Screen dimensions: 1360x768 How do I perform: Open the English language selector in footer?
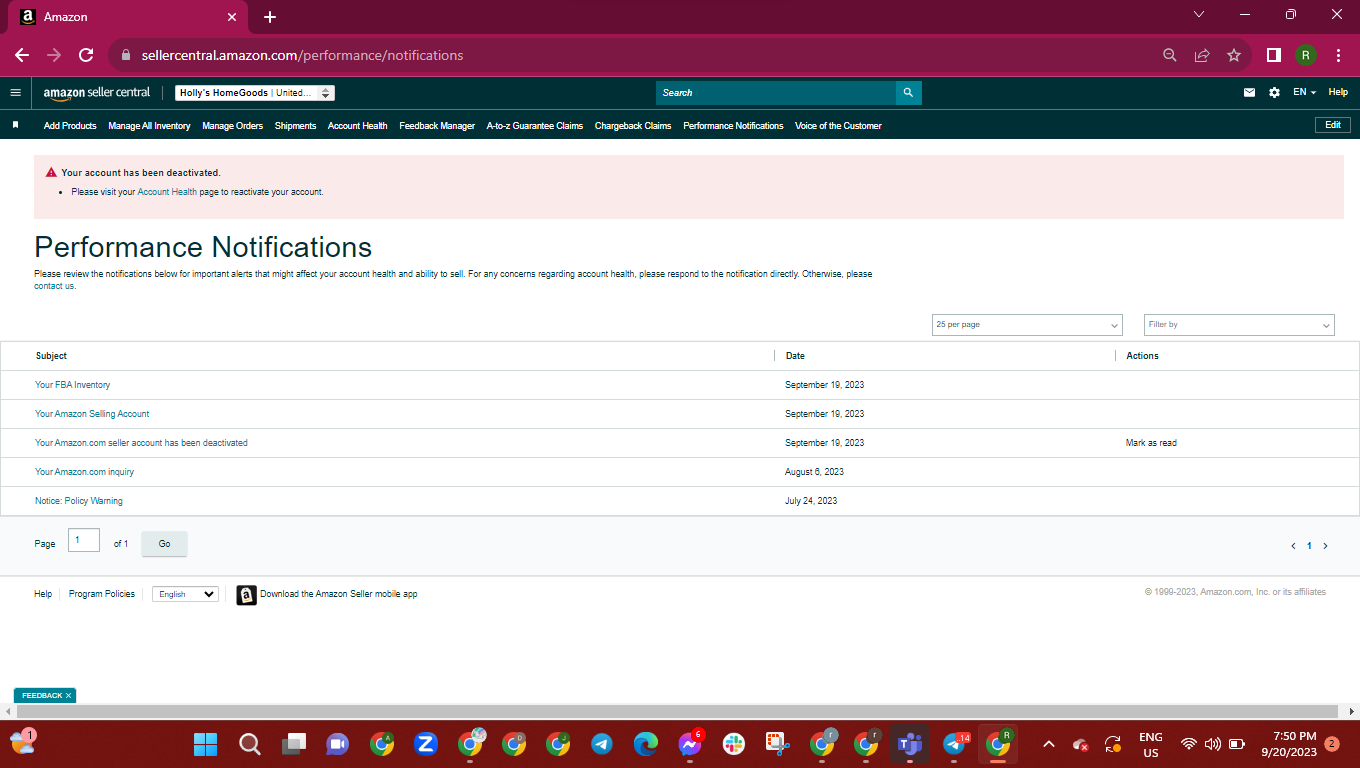click(x=185, y=594)
